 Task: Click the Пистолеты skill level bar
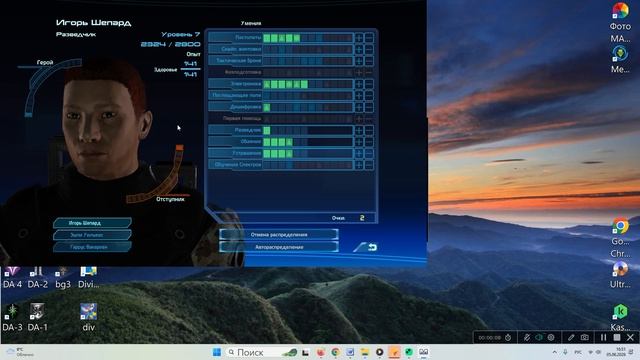308,38
